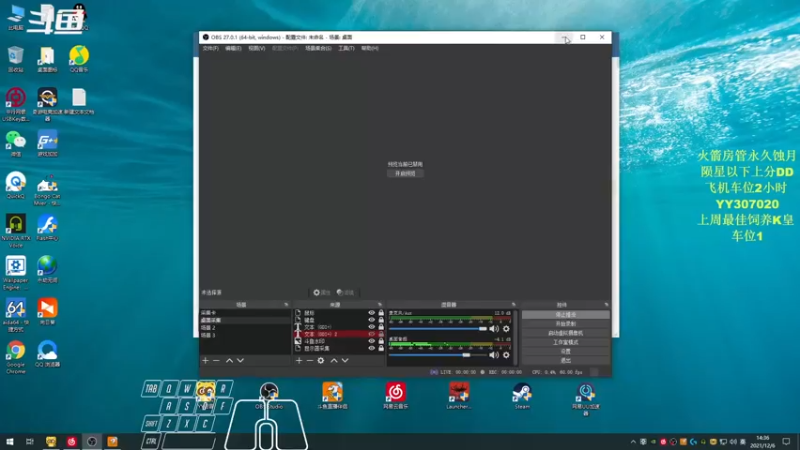Viewport: 800px width, 450px height.
Task: Move the selected scene down with the arrow in the 场景 panel
Action: pyautogui.click(x=240, y=361)
